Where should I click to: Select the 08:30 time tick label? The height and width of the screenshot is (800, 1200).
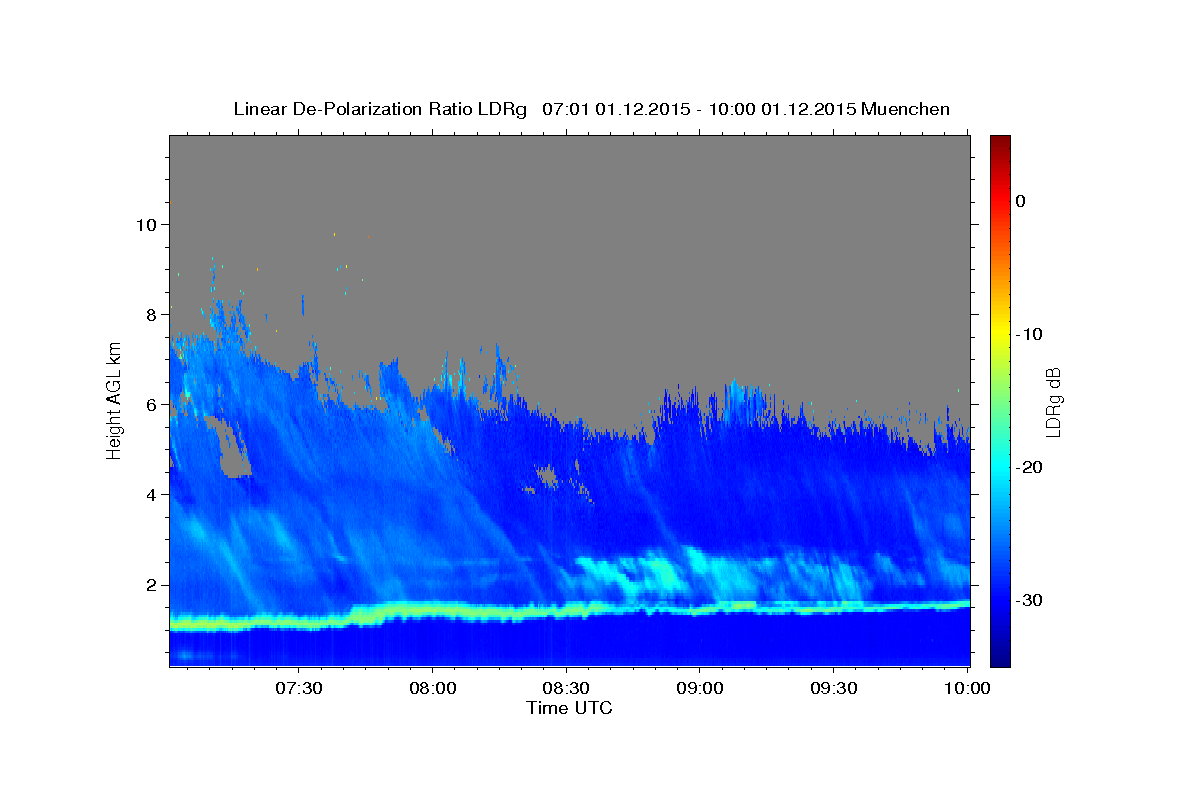click(566, 689)
